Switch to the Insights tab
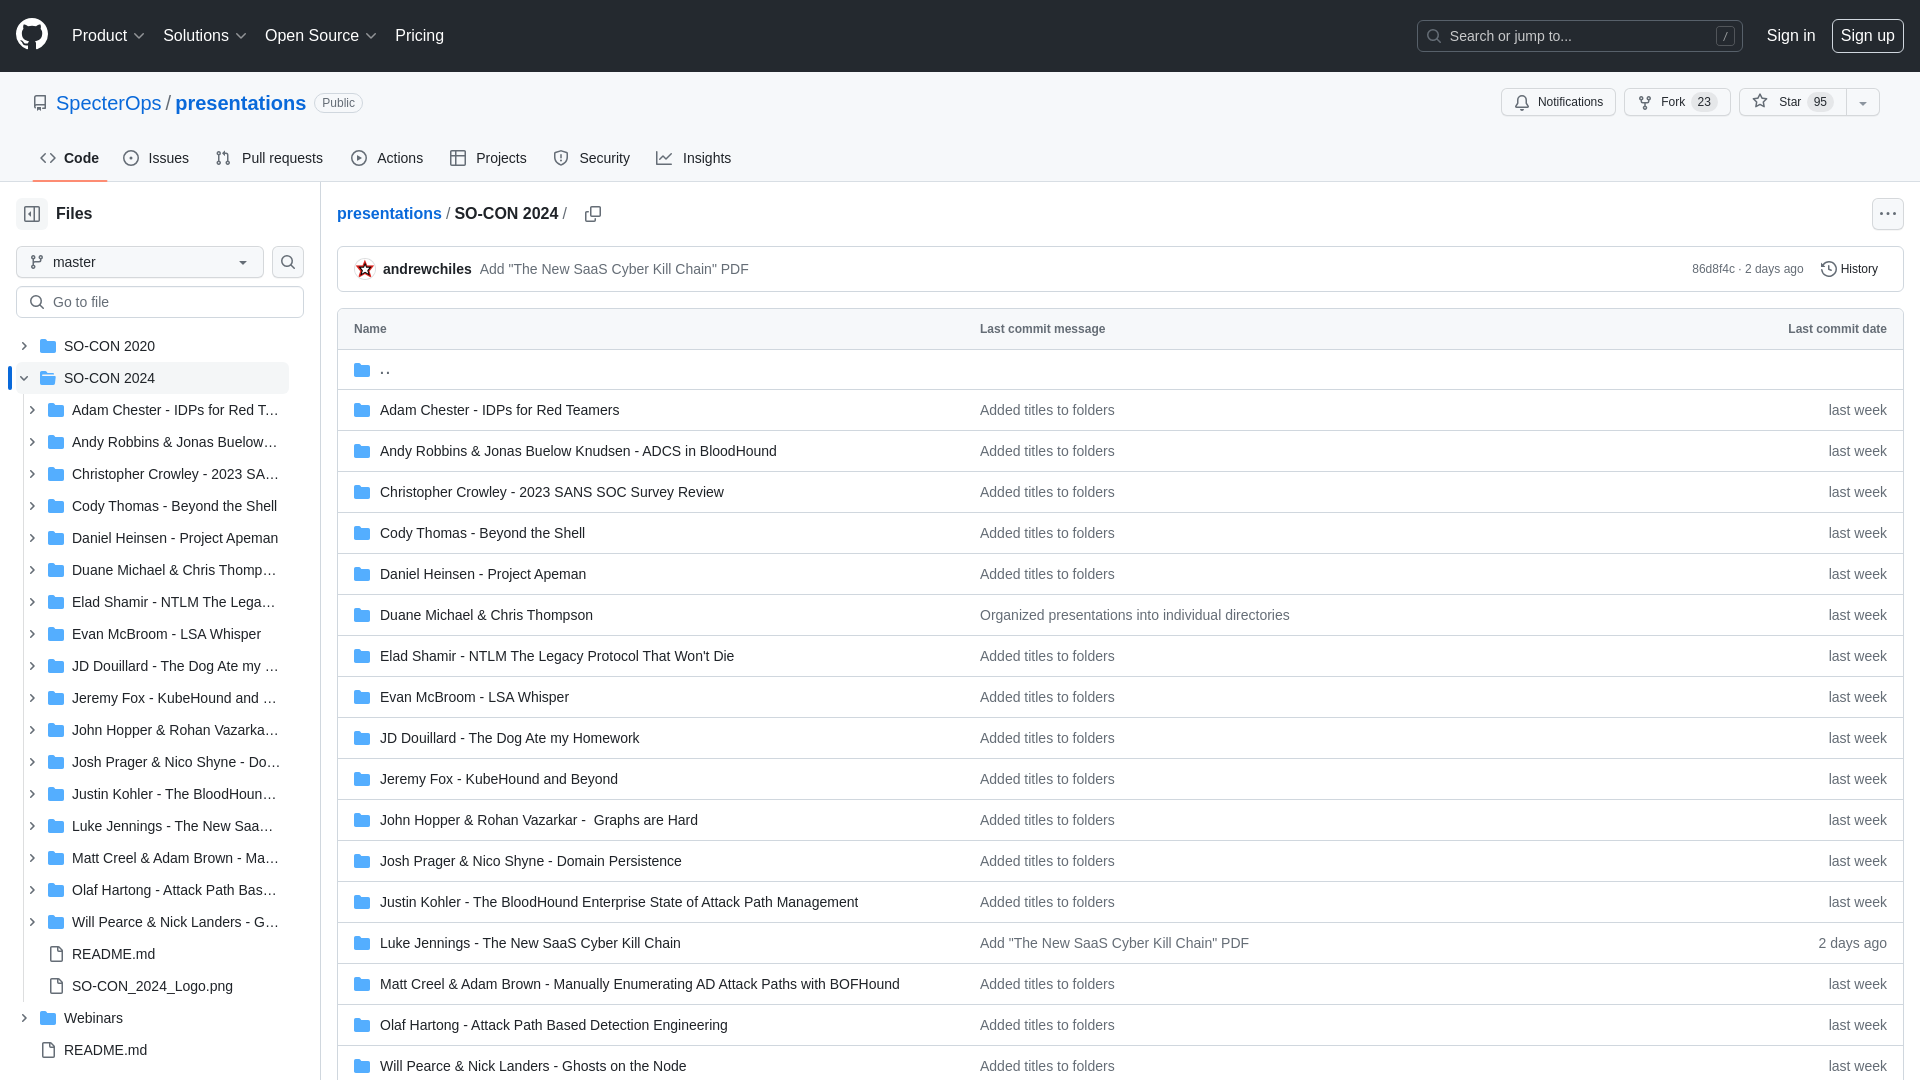1920x1080 pixels. (694, 158)
